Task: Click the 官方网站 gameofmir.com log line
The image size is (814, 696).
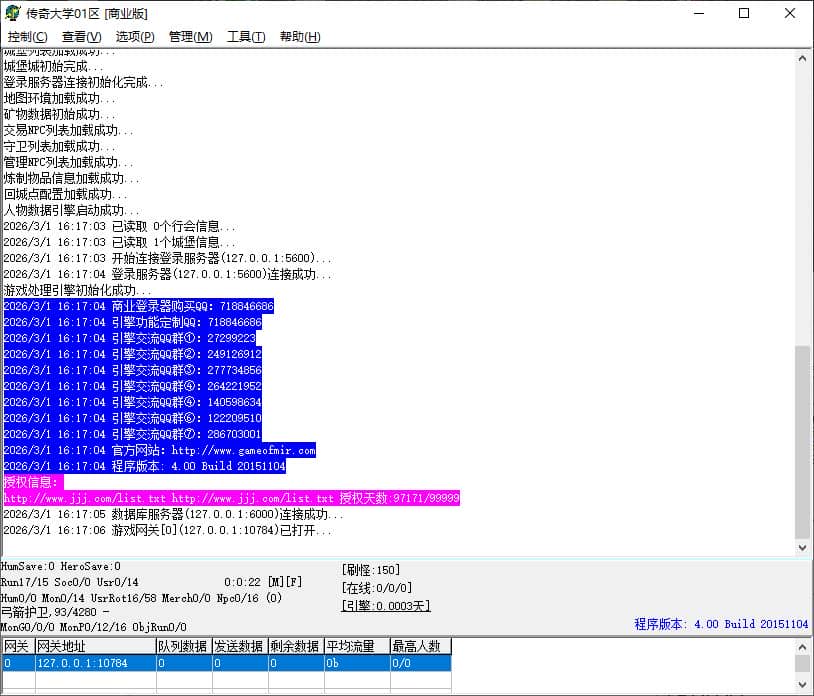Action: click(x=159, y=450)
